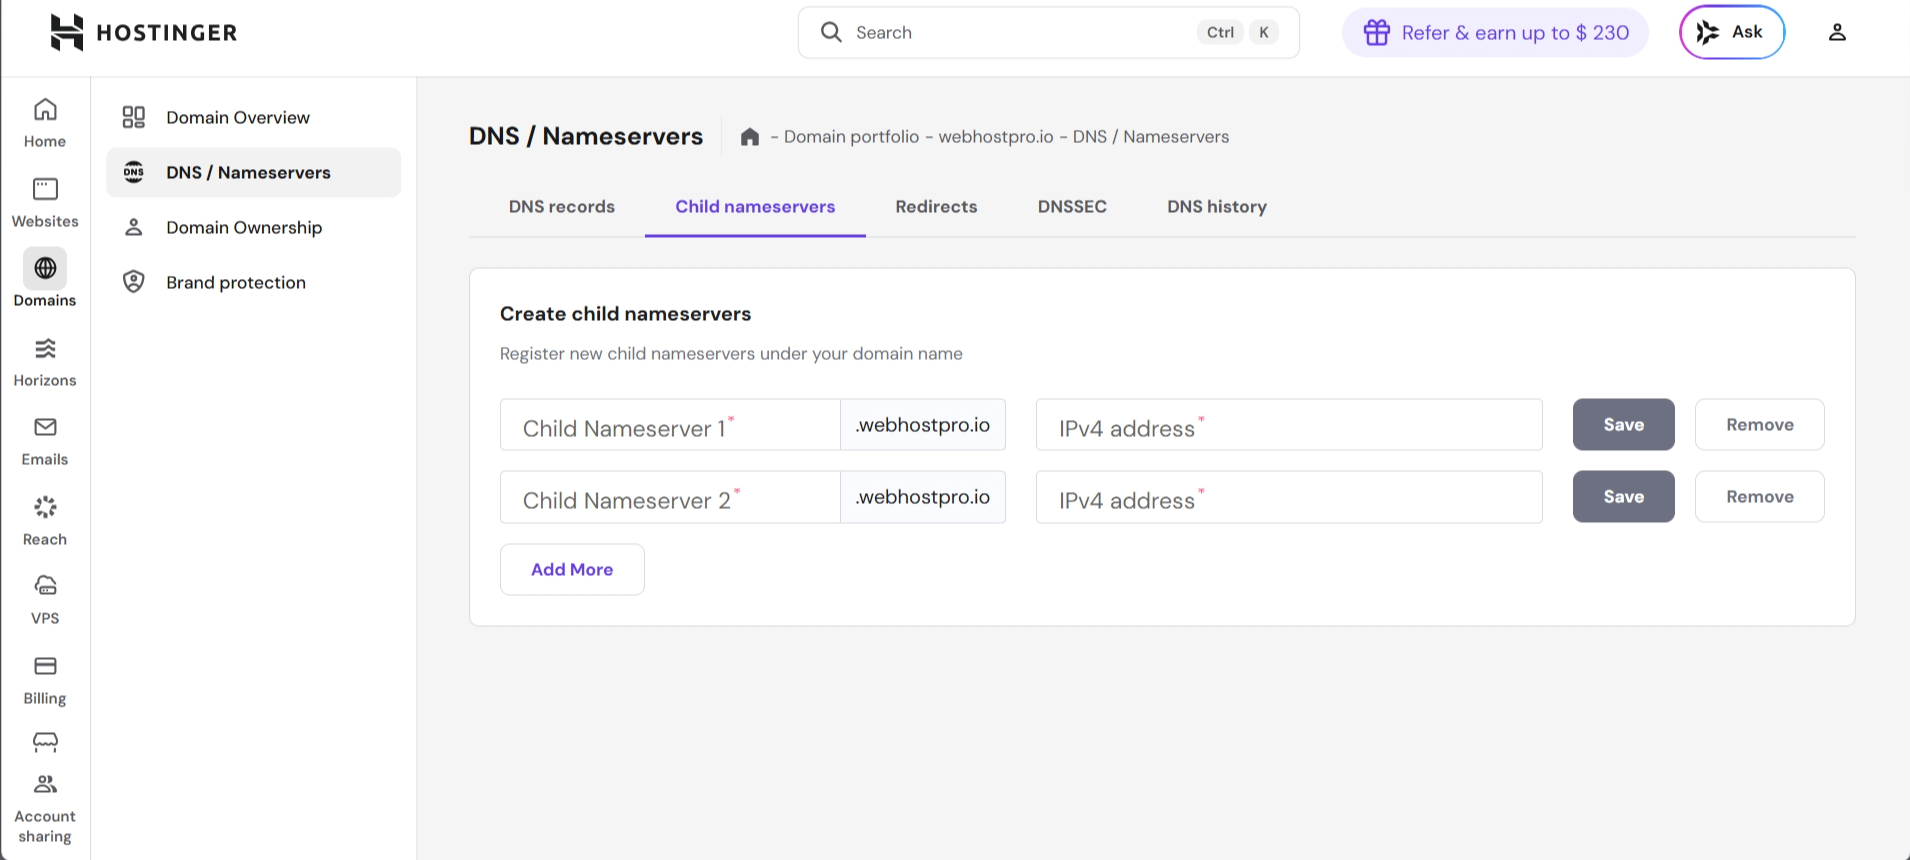Open the Ask AI assistant button
Viewport: 1910px width, 860px height.
coord(1732,32)
